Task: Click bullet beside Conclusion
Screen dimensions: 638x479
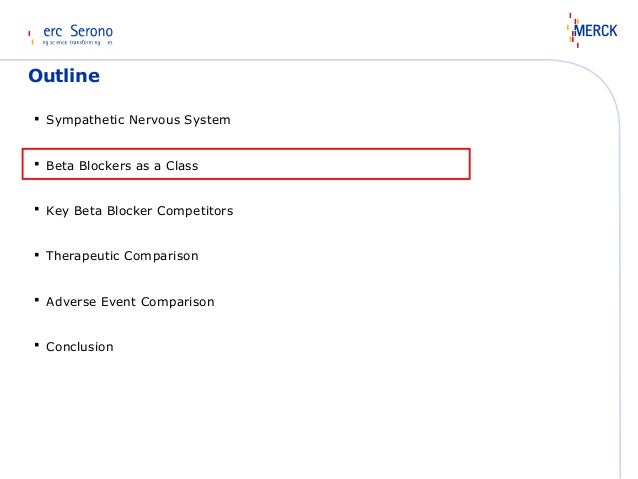Action: (x=37, y=345)
